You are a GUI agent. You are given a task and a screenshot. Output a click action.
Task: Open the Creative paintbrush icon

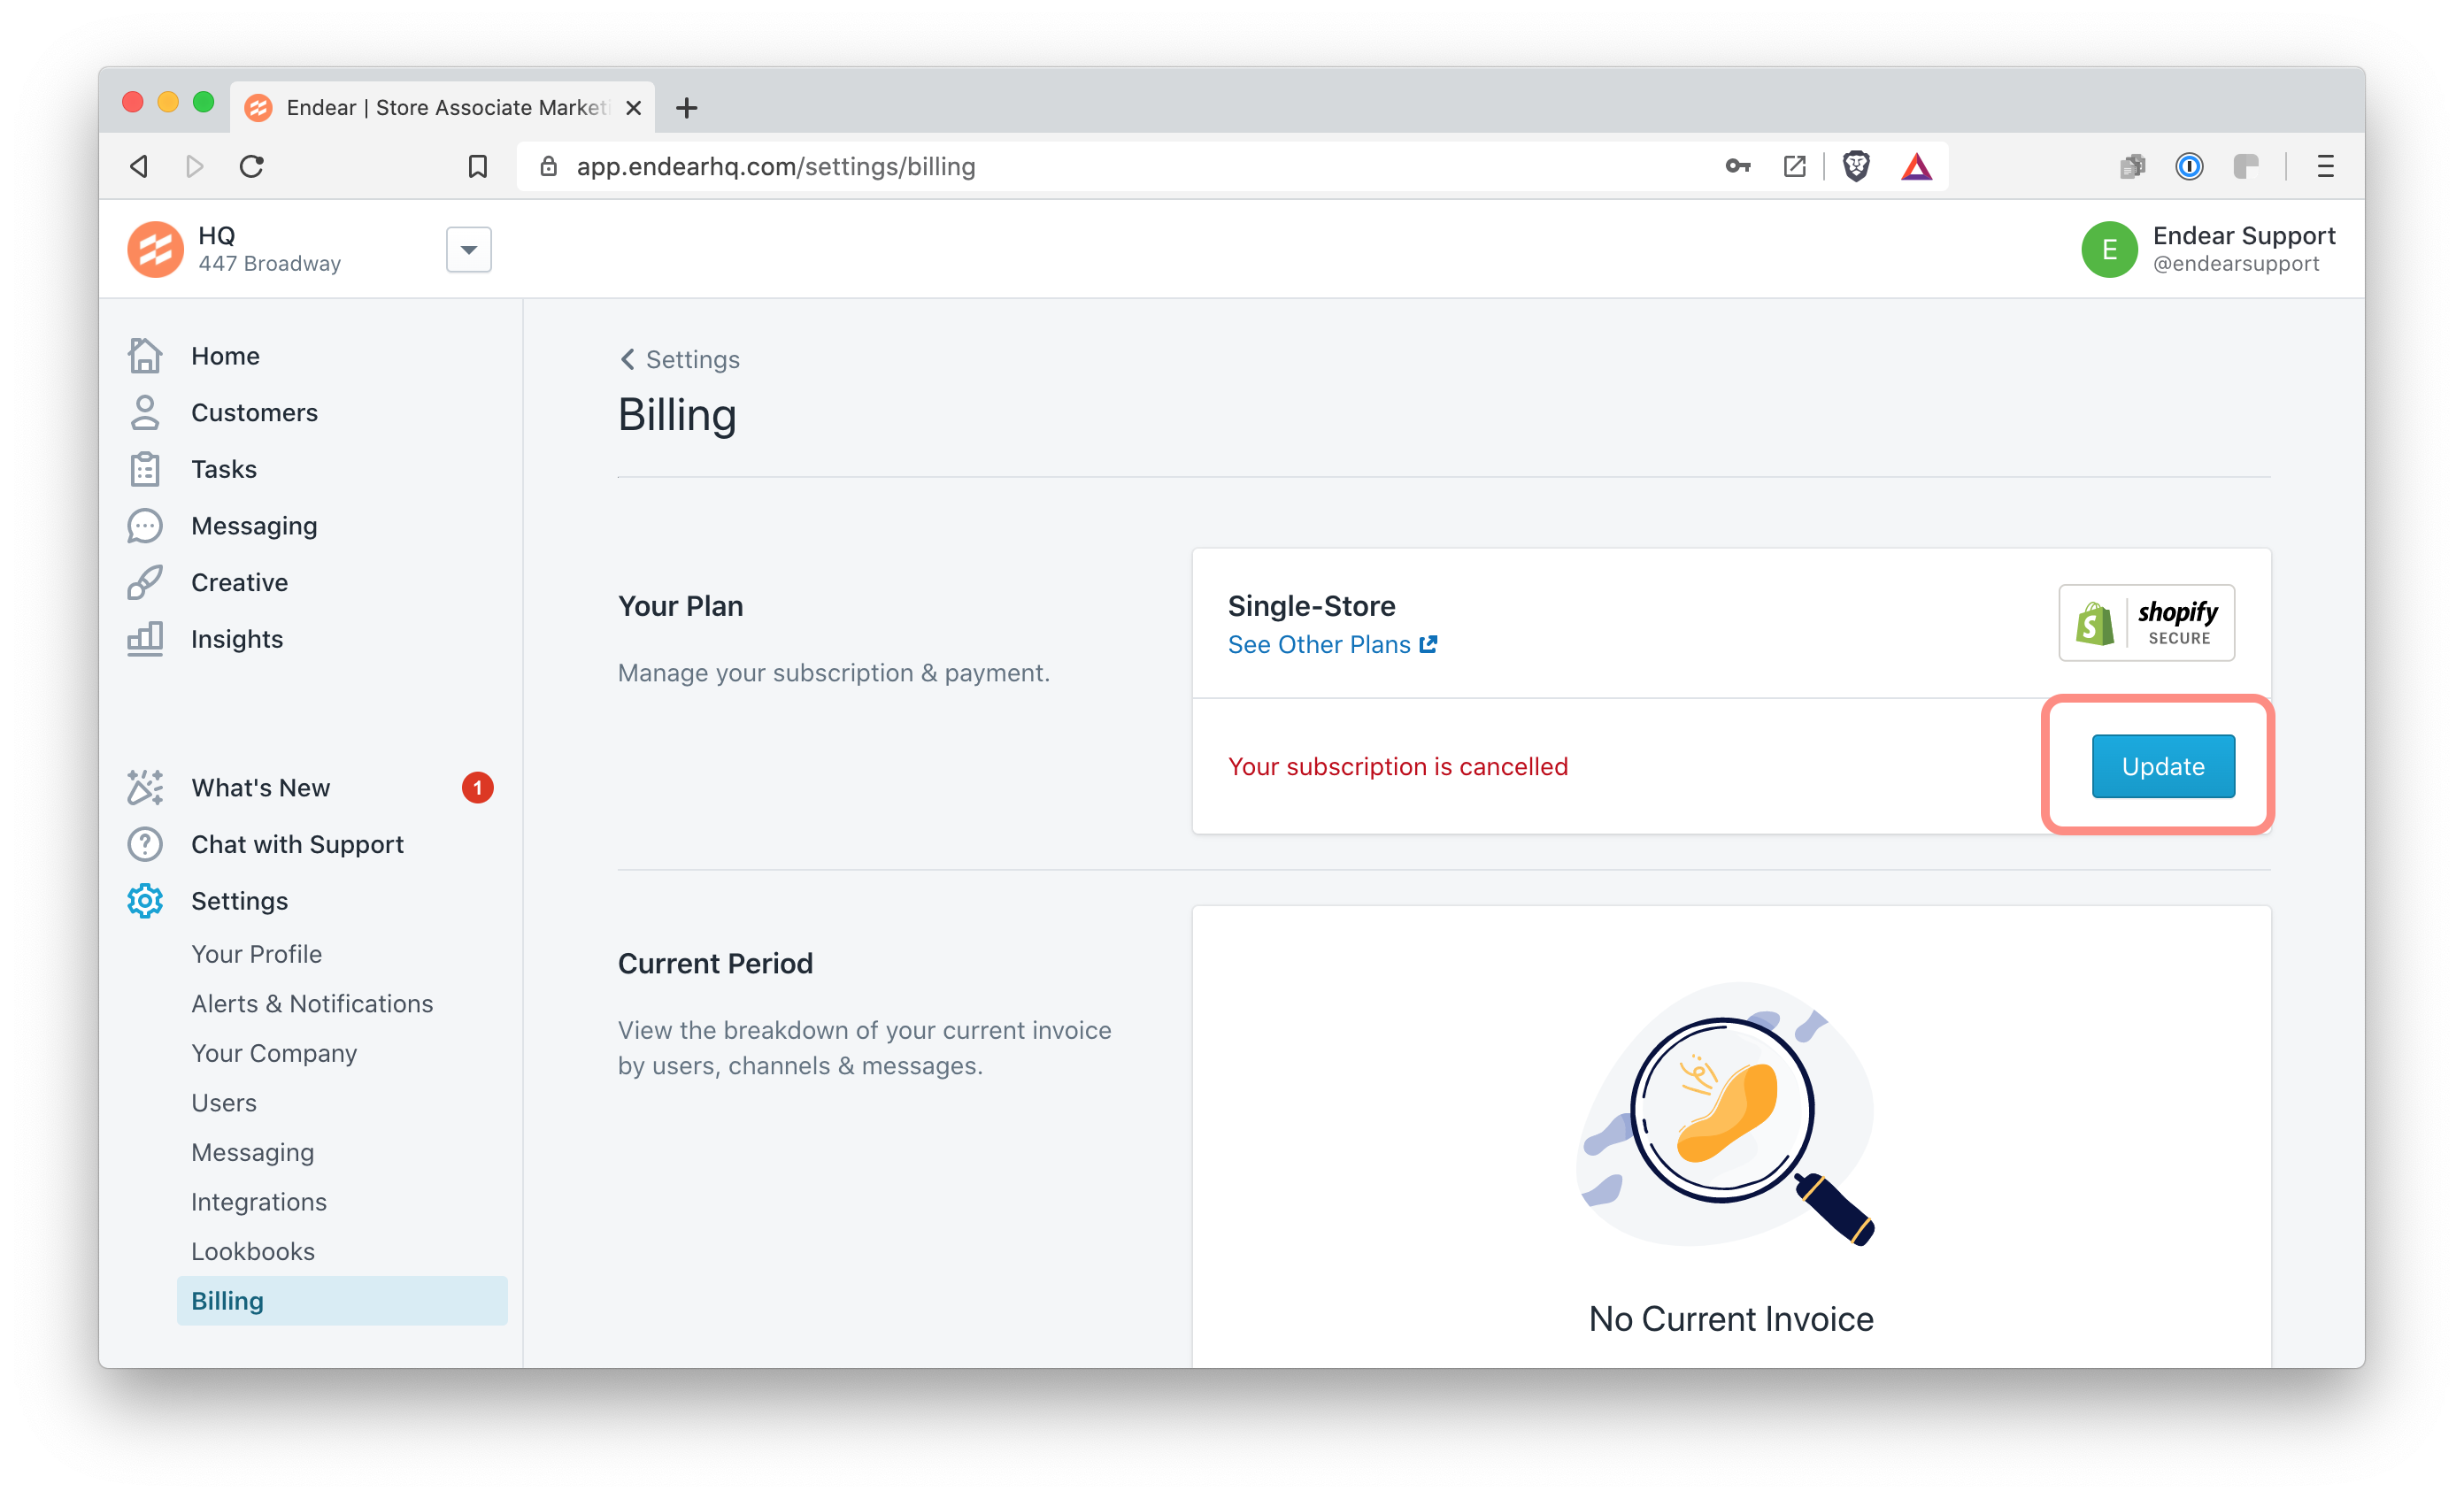click(145, 582)
